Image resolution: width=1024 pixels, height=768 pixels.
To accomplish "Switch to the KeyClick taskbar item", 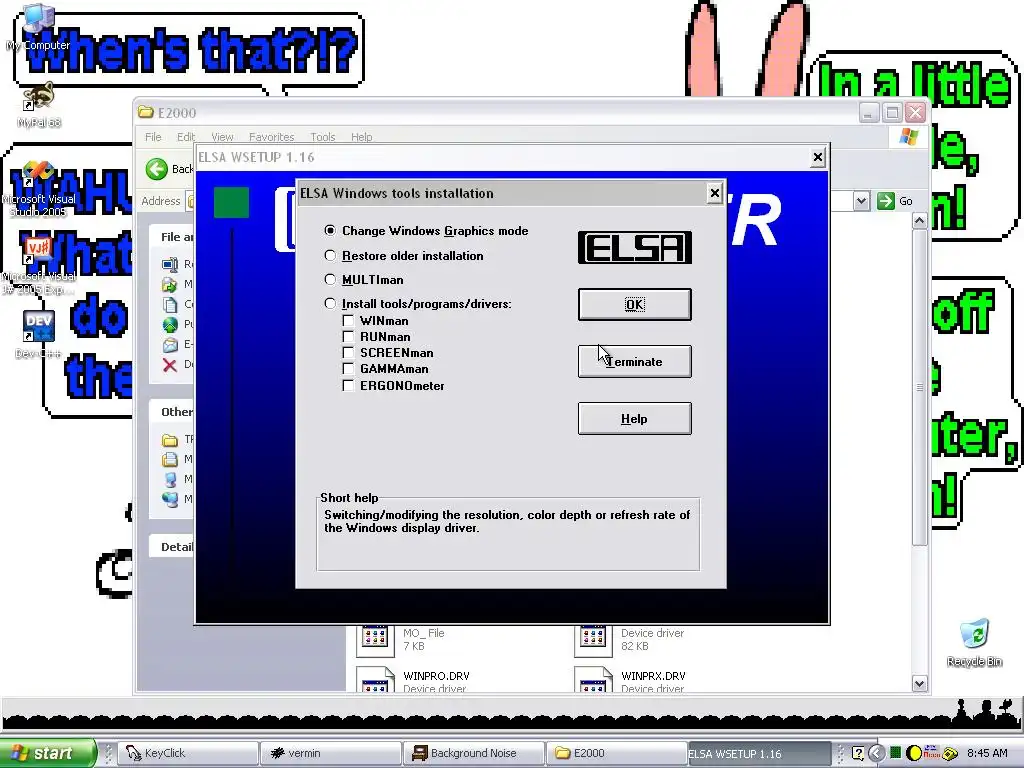I will (188, 753).
